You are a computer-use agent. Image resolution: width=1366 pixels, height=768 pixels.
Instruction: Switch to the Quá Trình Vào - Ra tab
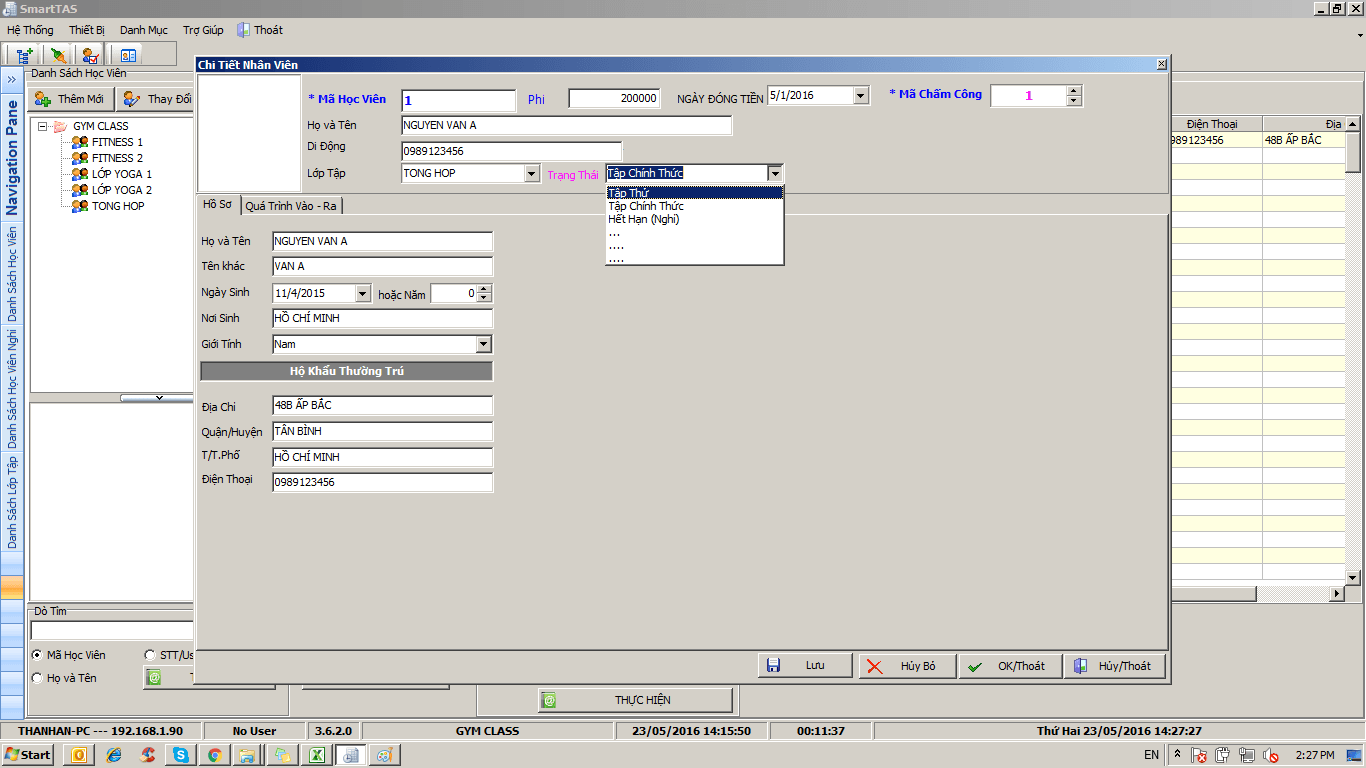(x=290, y=205)
